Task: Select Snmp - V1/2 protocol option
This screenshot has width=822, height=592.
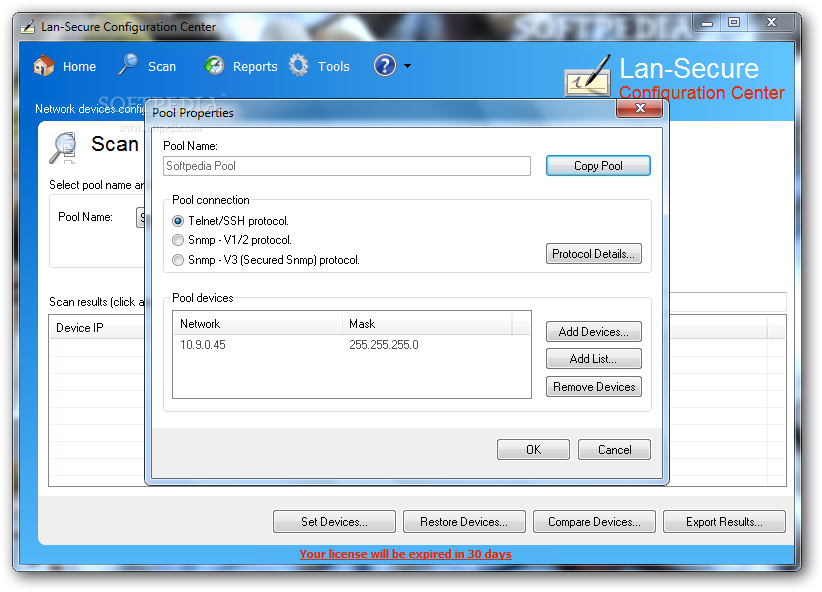Action: 178,240
